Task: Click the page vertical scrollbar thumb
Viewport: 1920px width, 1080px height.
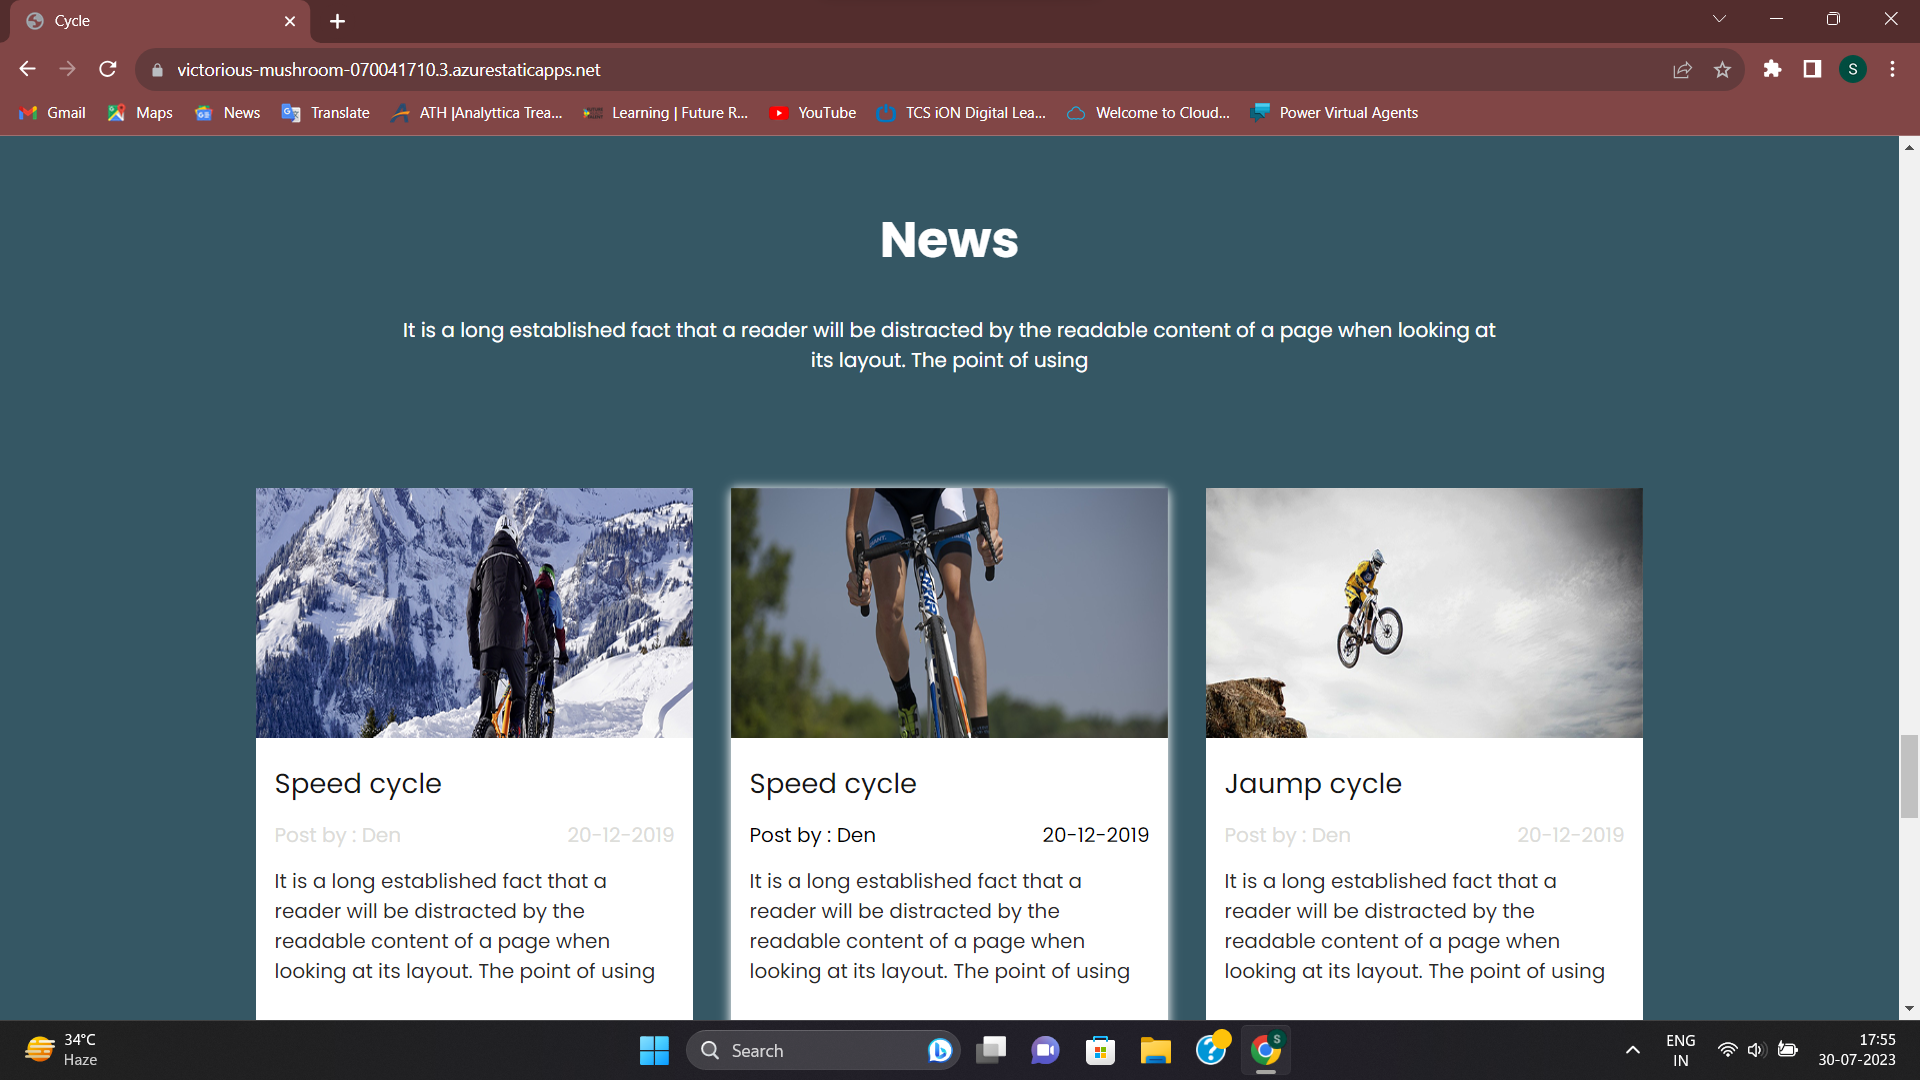Action: click(1909, 776)
